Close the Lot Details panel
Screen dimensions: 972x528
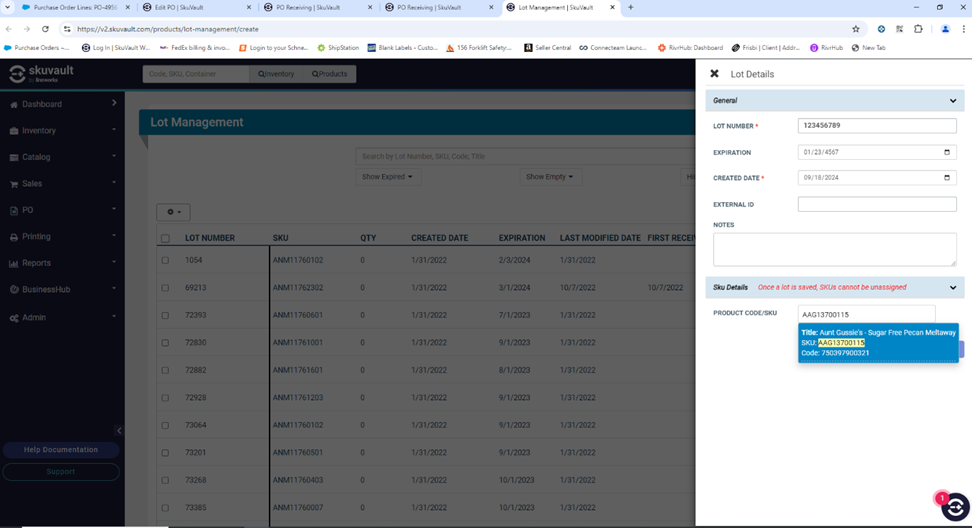(714, 74)
